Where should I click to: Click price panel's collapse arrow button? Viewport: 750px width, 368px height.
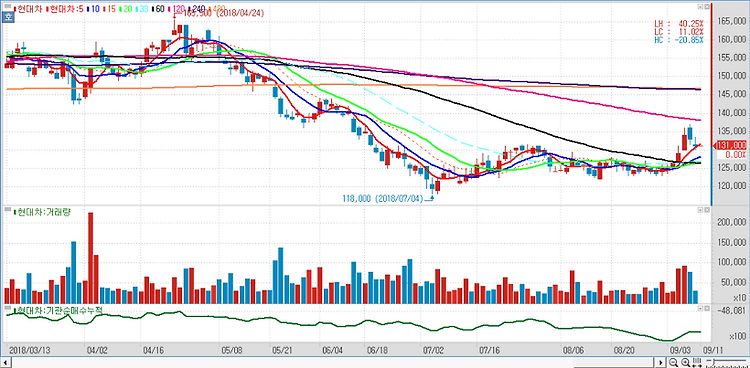click(x=700, y=7)
